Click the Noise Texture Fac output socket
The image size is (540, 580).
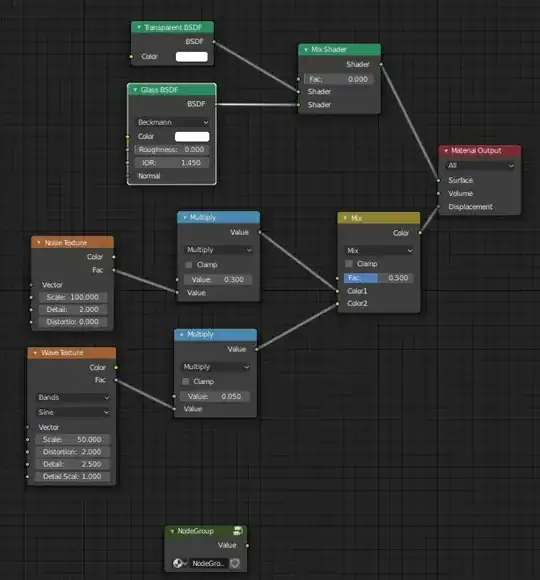(114, 270)
